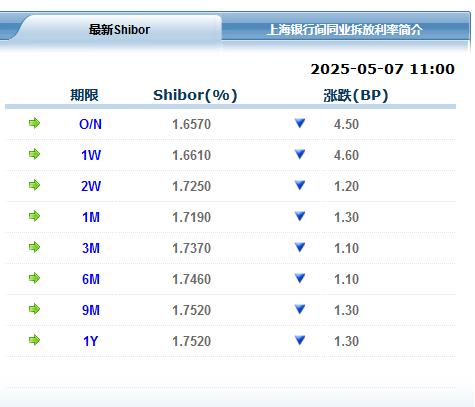
Task: Select the 6M rate value 1.7460
Action: (x=192, y=279)
